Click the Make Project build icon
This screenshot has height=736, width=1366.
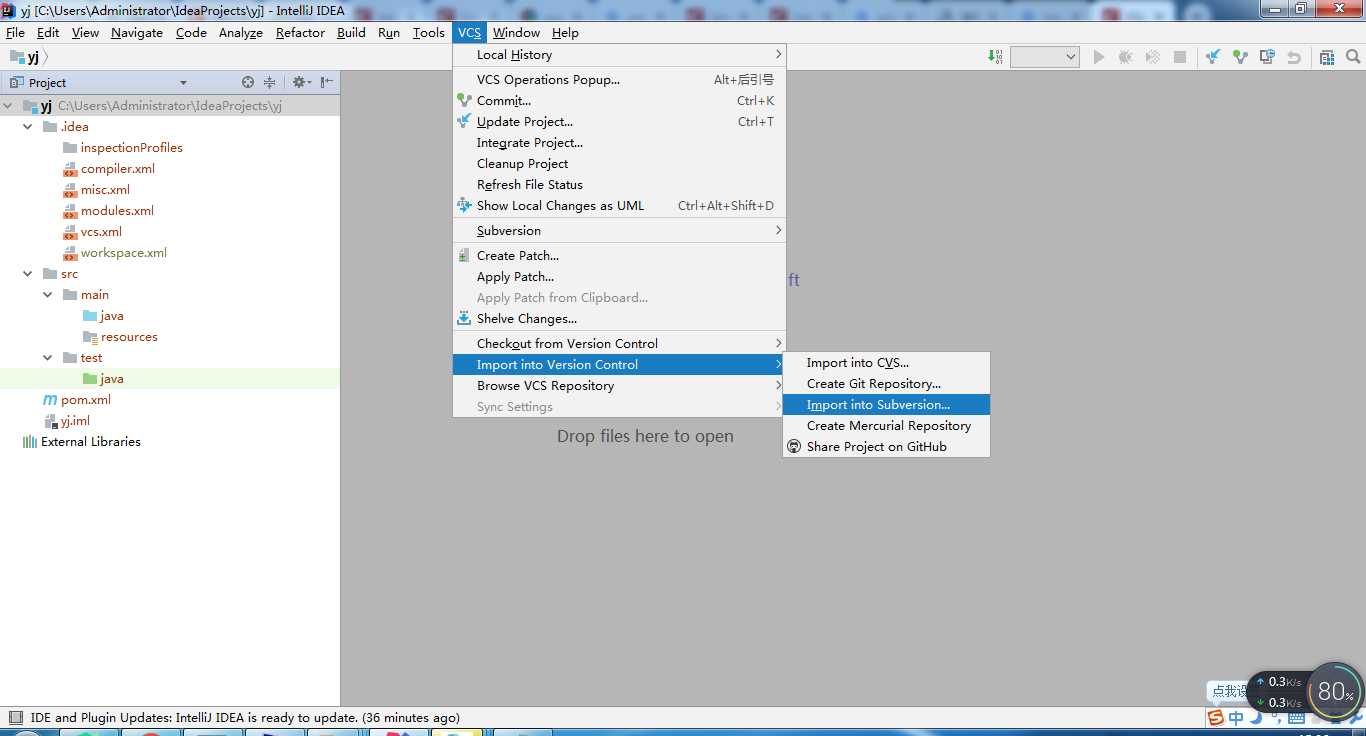995,57
